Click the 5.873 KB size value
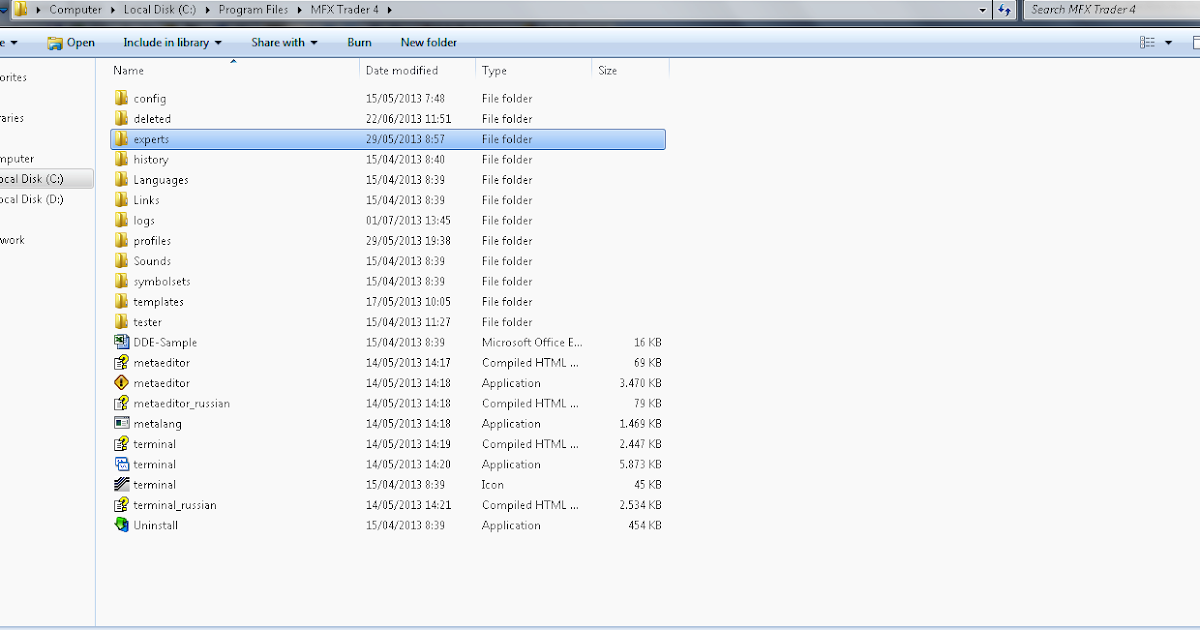 point(640,464)
